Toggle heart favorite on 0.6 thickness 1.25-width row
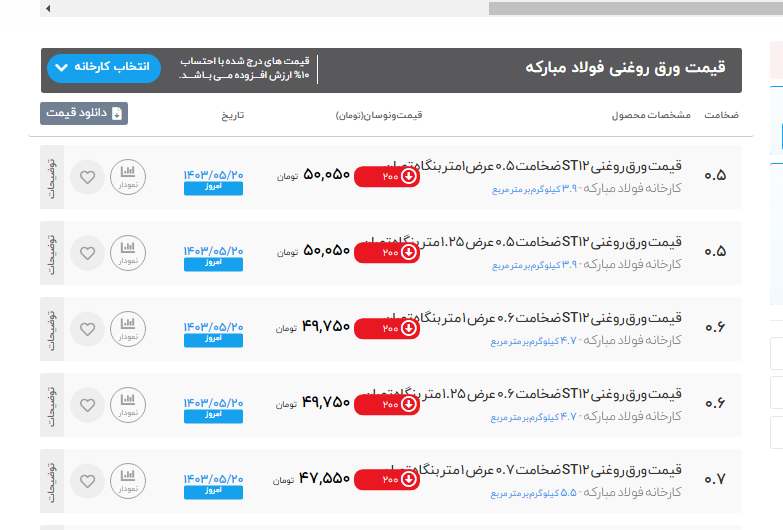 (87, 405)
